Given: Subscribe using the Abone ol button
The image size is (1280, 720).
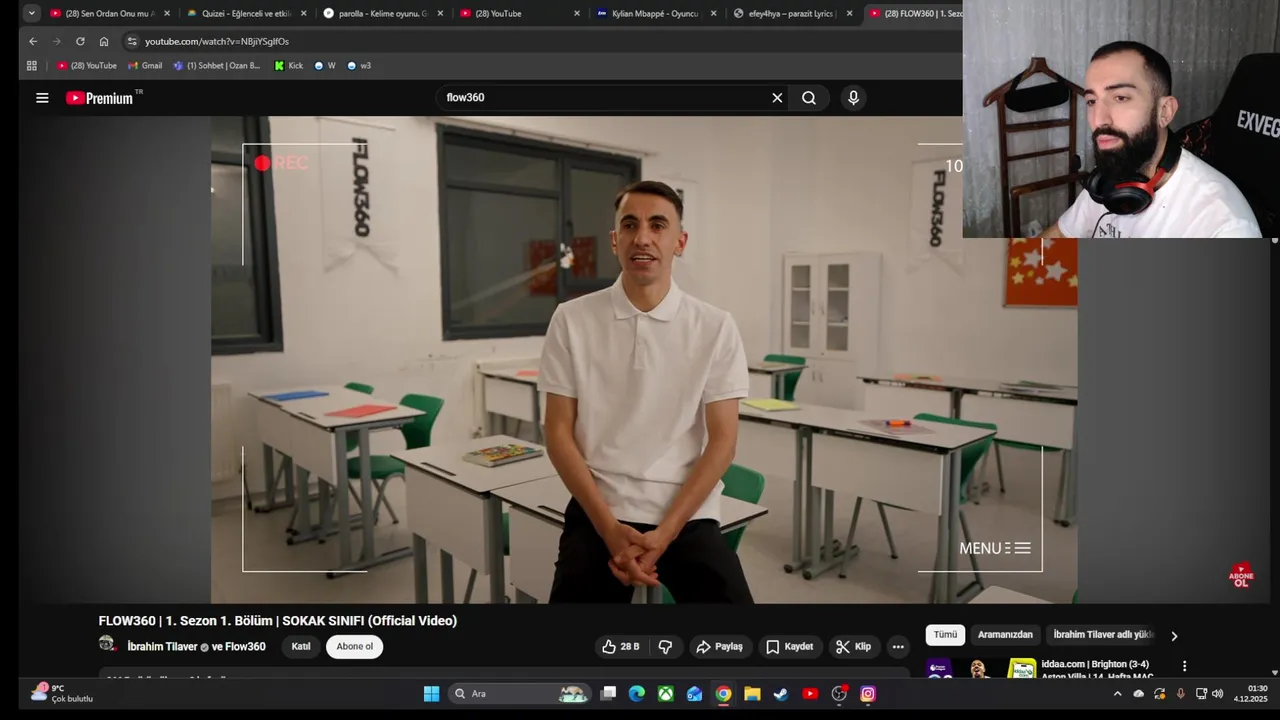Looking at the screenshot, I should point(354,647).
